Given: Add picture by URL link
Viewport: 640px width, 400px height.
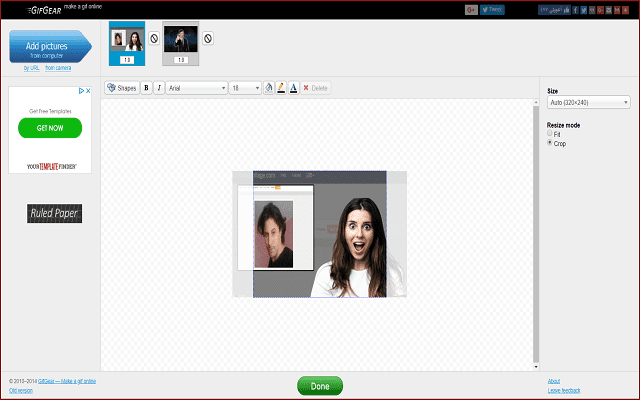Looking at the screenshot, I should pyautogui.click(x=31, y=68).
